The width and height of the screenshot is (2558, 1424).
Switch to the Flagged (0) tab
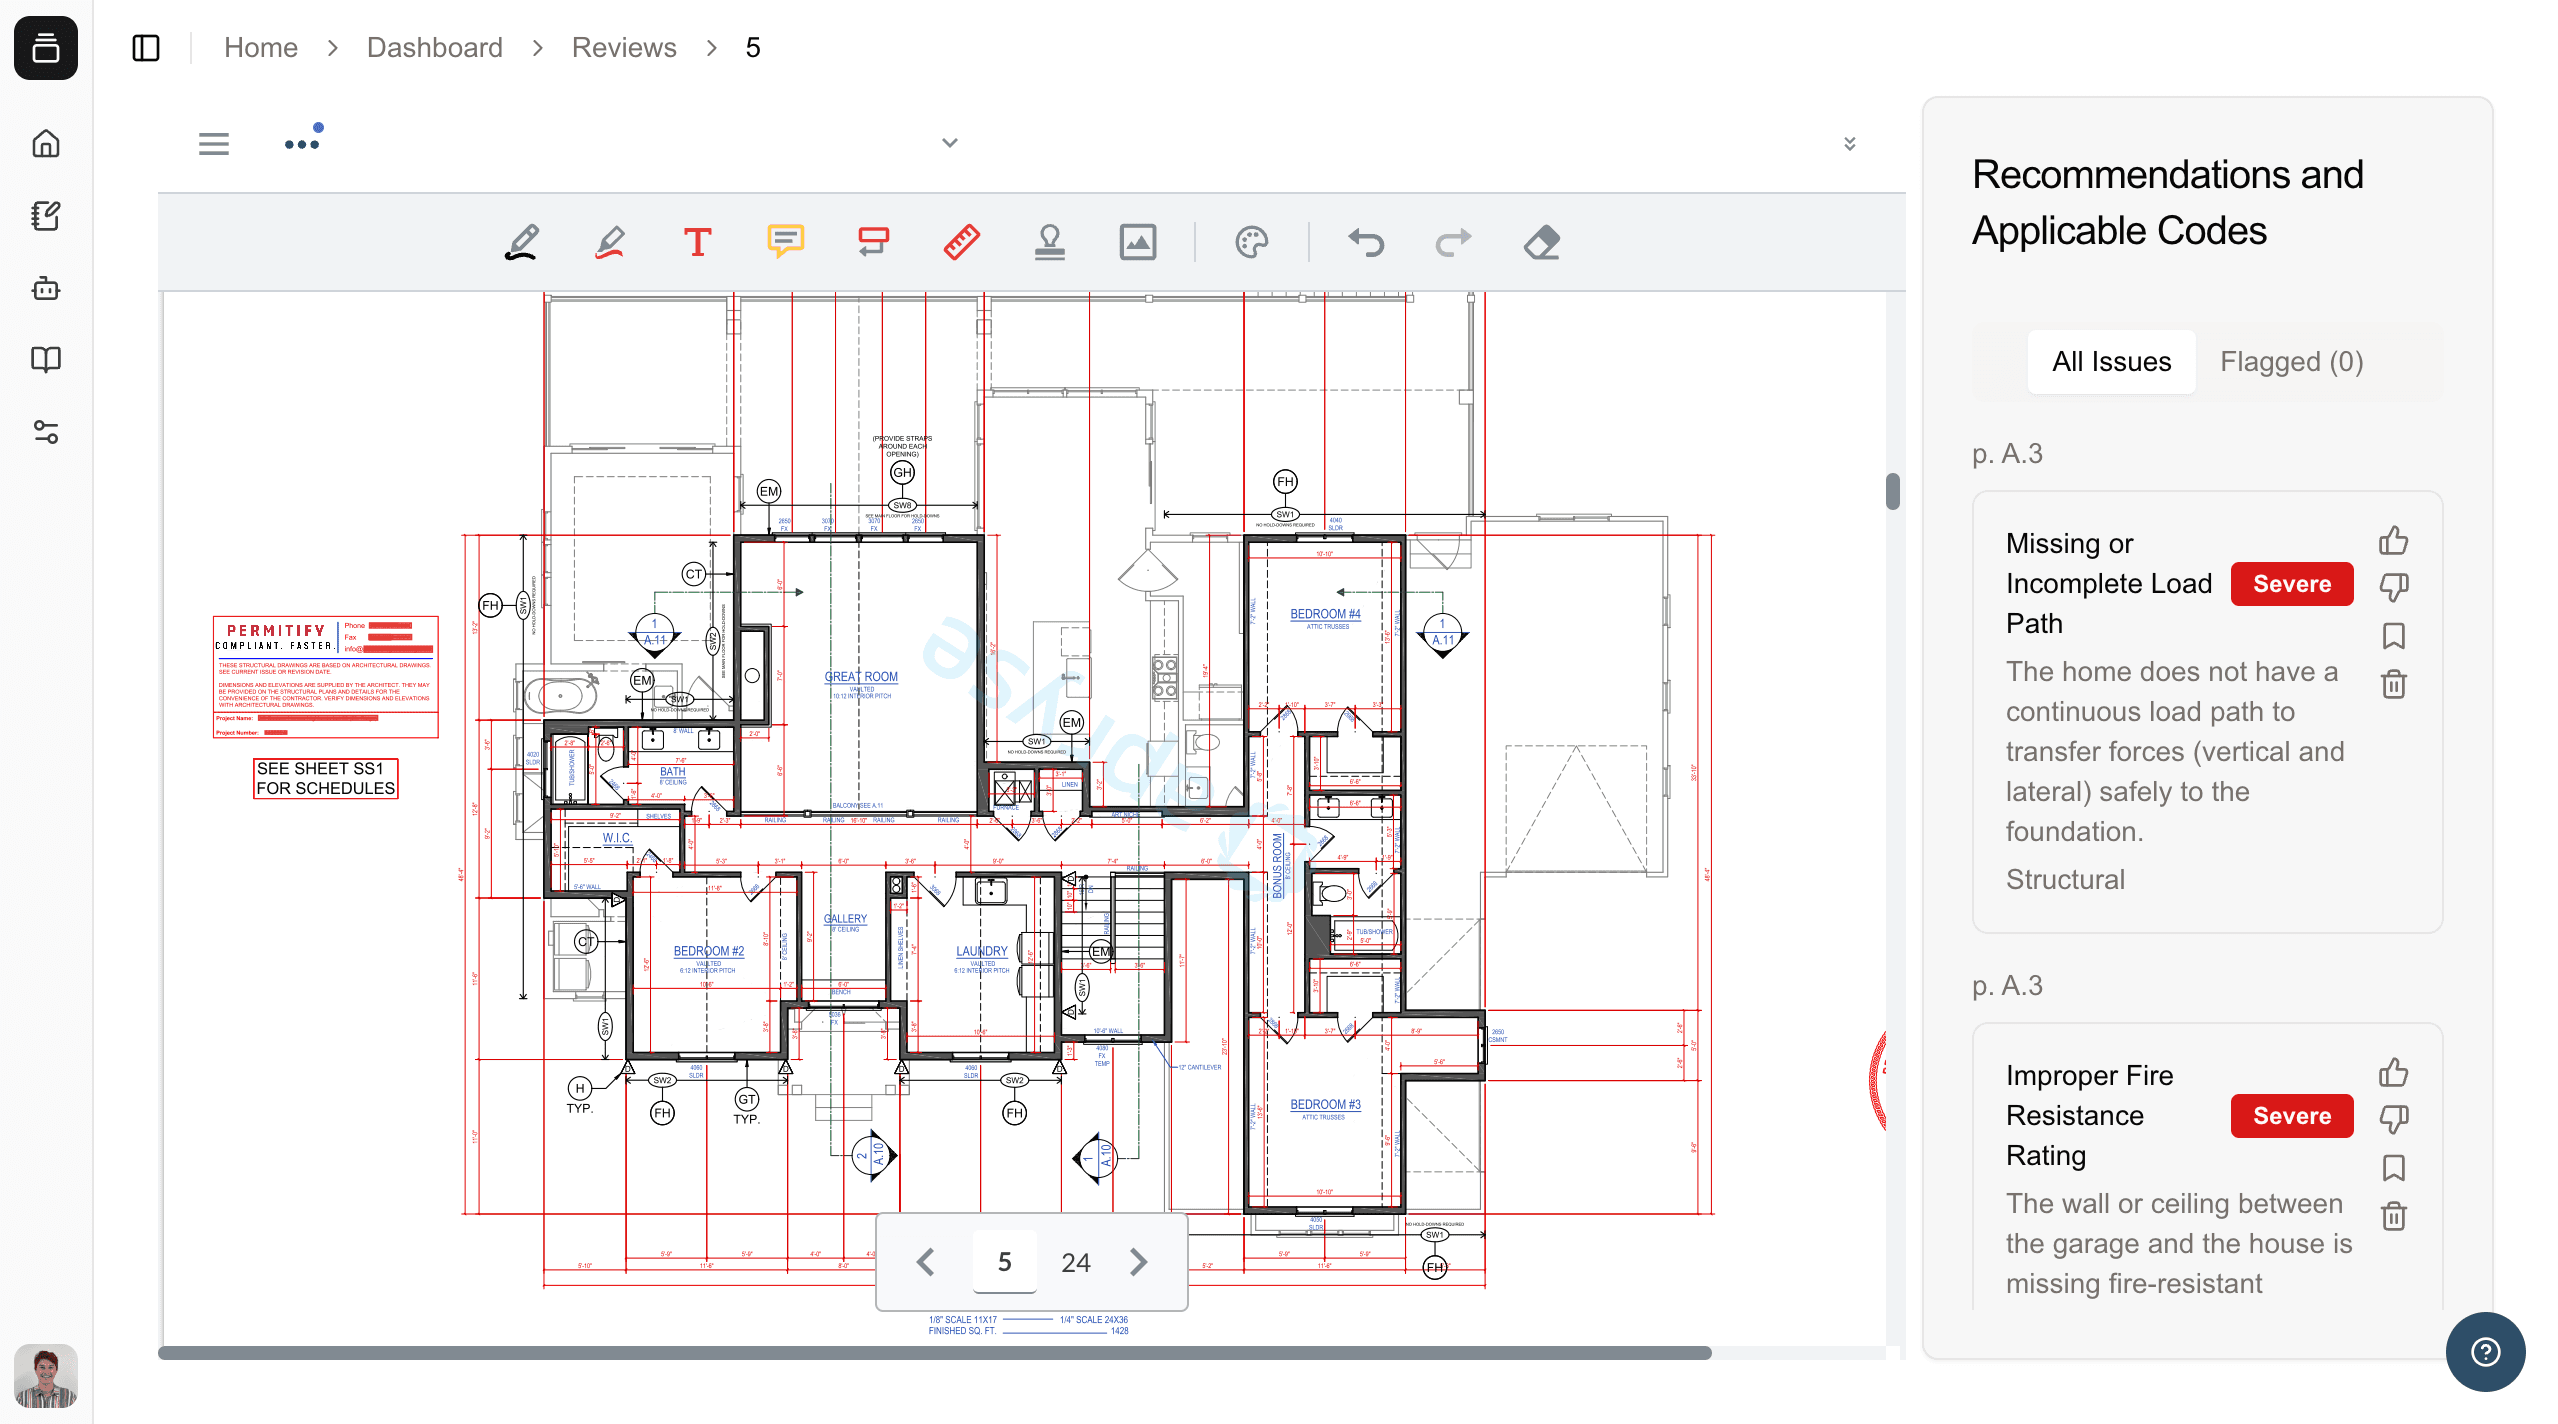pos(2290,361)
